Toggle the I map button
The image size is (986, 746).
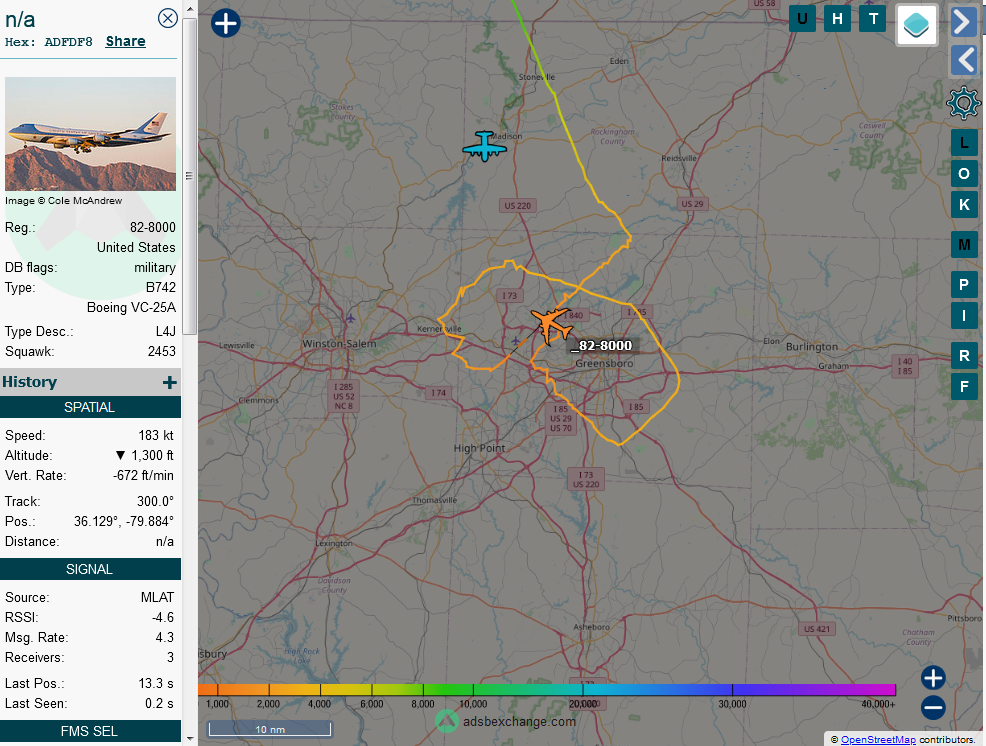click(x=964, y=316)
